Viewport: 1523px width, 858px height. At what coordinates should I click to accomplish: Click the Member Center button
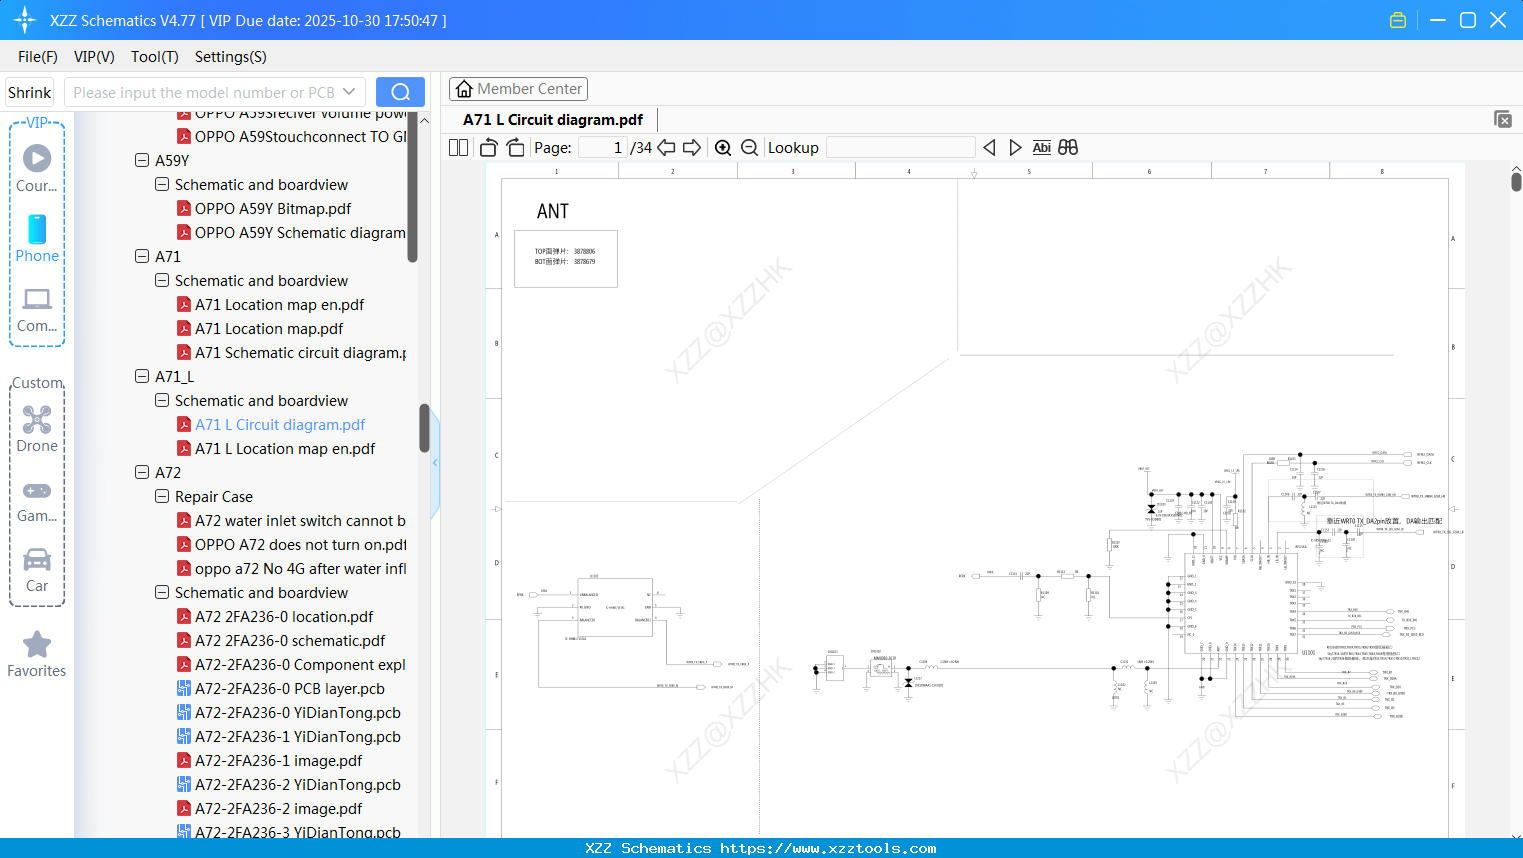518,89
